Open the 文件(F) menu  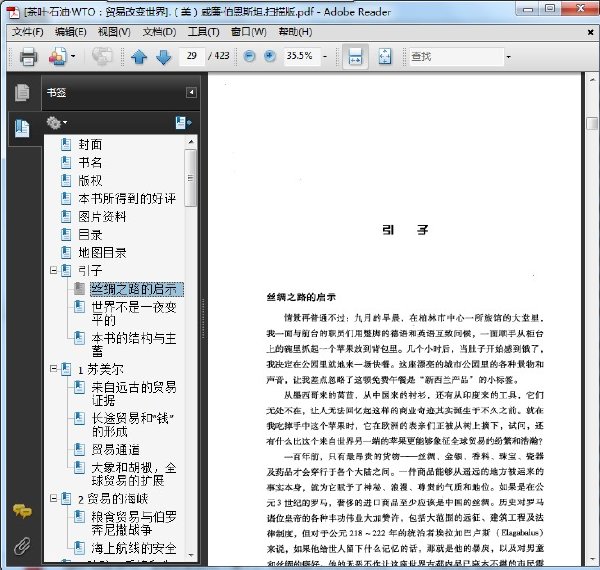point(28,32)
